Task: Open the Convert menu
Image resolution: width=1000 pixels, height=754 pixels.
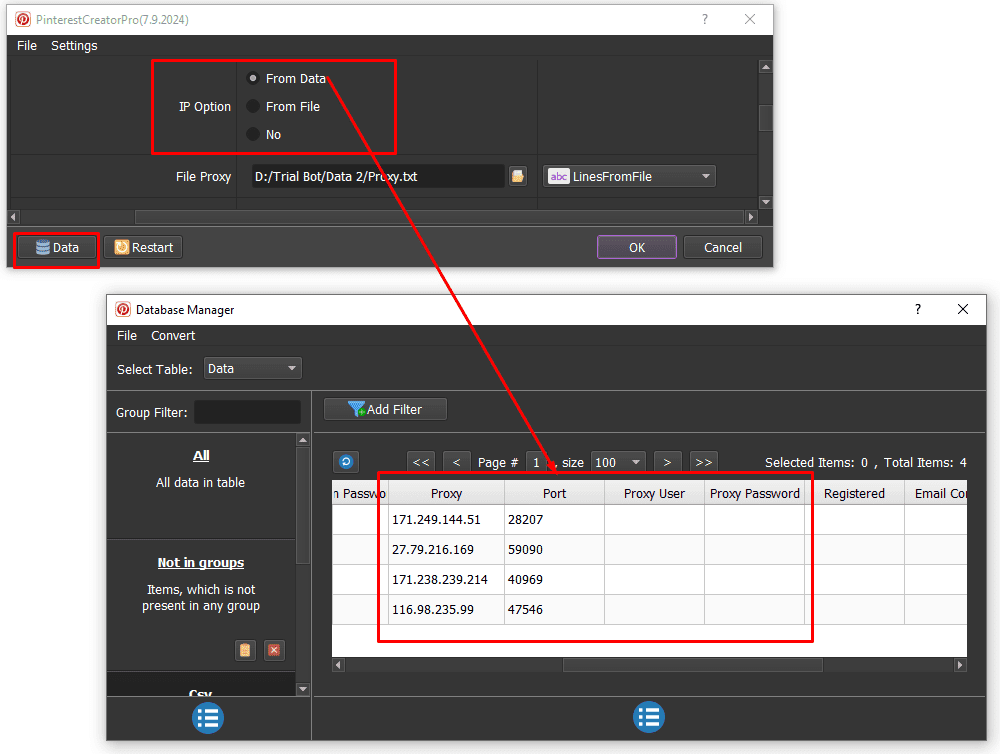Action: pos(173,336)
